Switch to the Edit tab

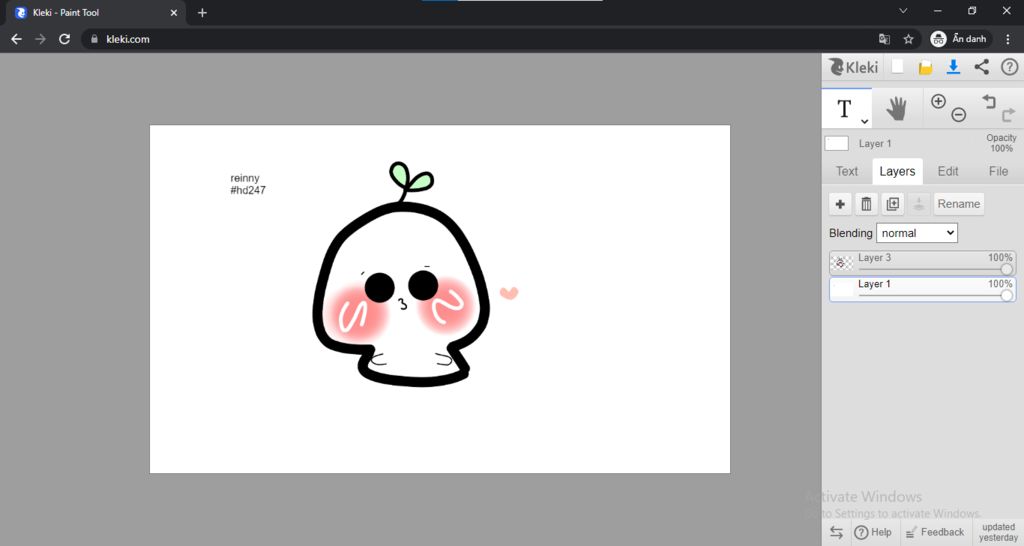(x=948, y=171)
